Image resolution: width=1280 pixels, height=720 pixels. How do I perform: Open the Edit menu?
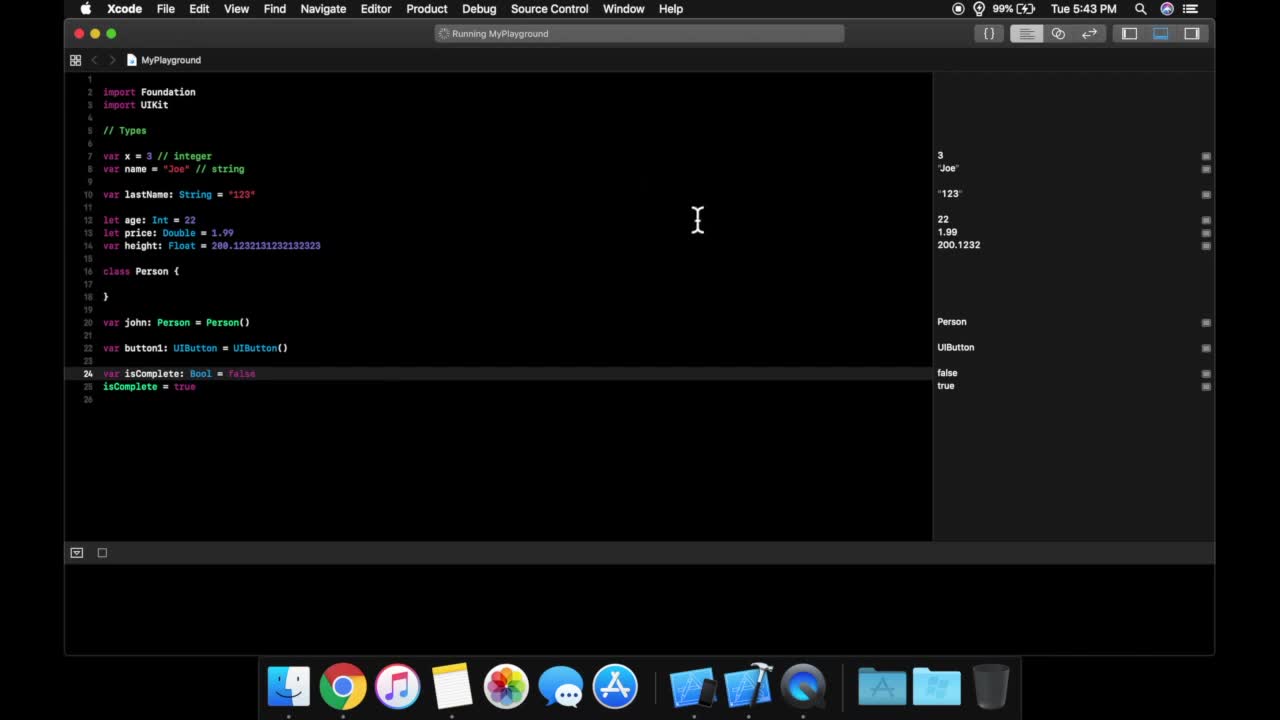click(199, 9)
